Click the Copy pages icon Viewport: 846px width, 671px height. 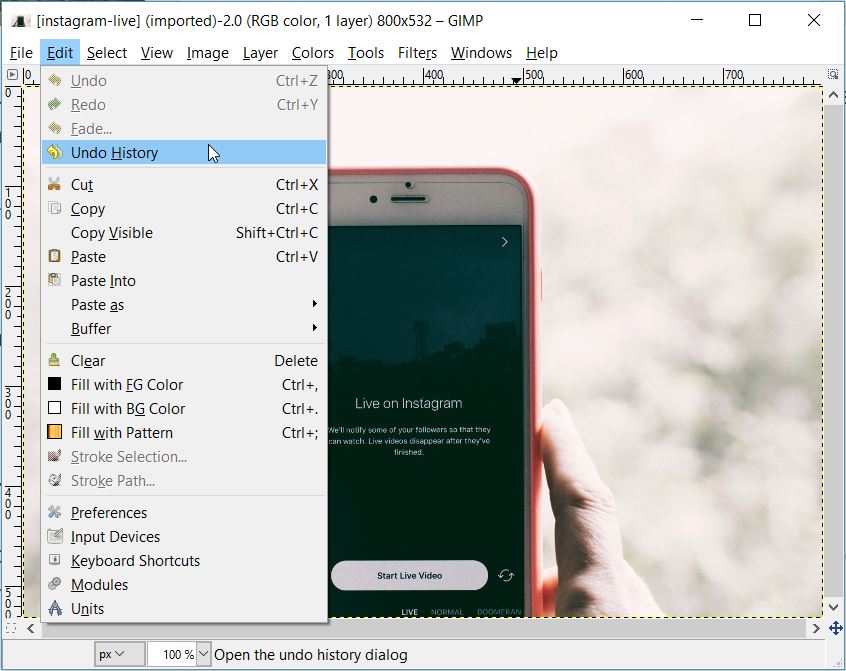coord(54,208)
